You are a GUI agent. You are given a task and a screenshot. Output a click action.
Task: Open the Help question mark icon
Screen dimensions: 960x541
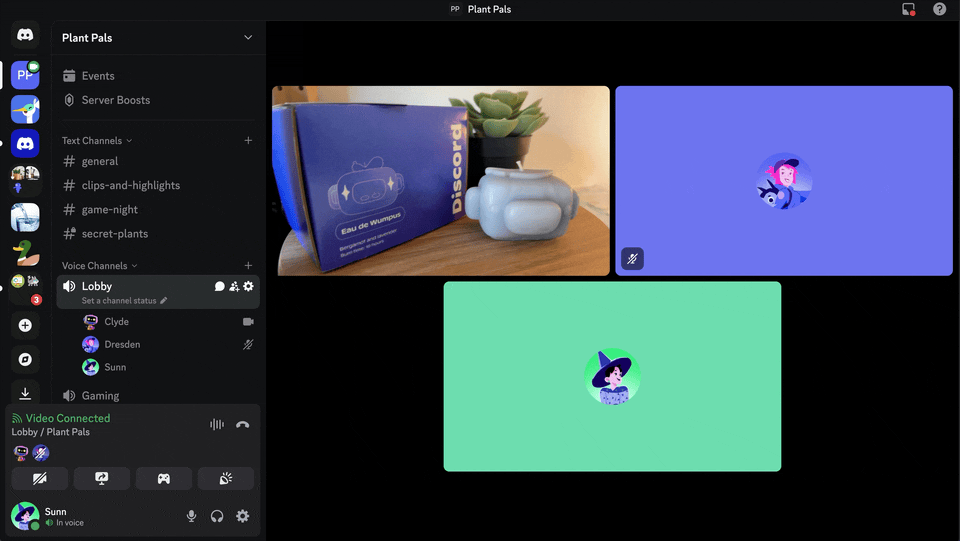[x=939, y=9]
